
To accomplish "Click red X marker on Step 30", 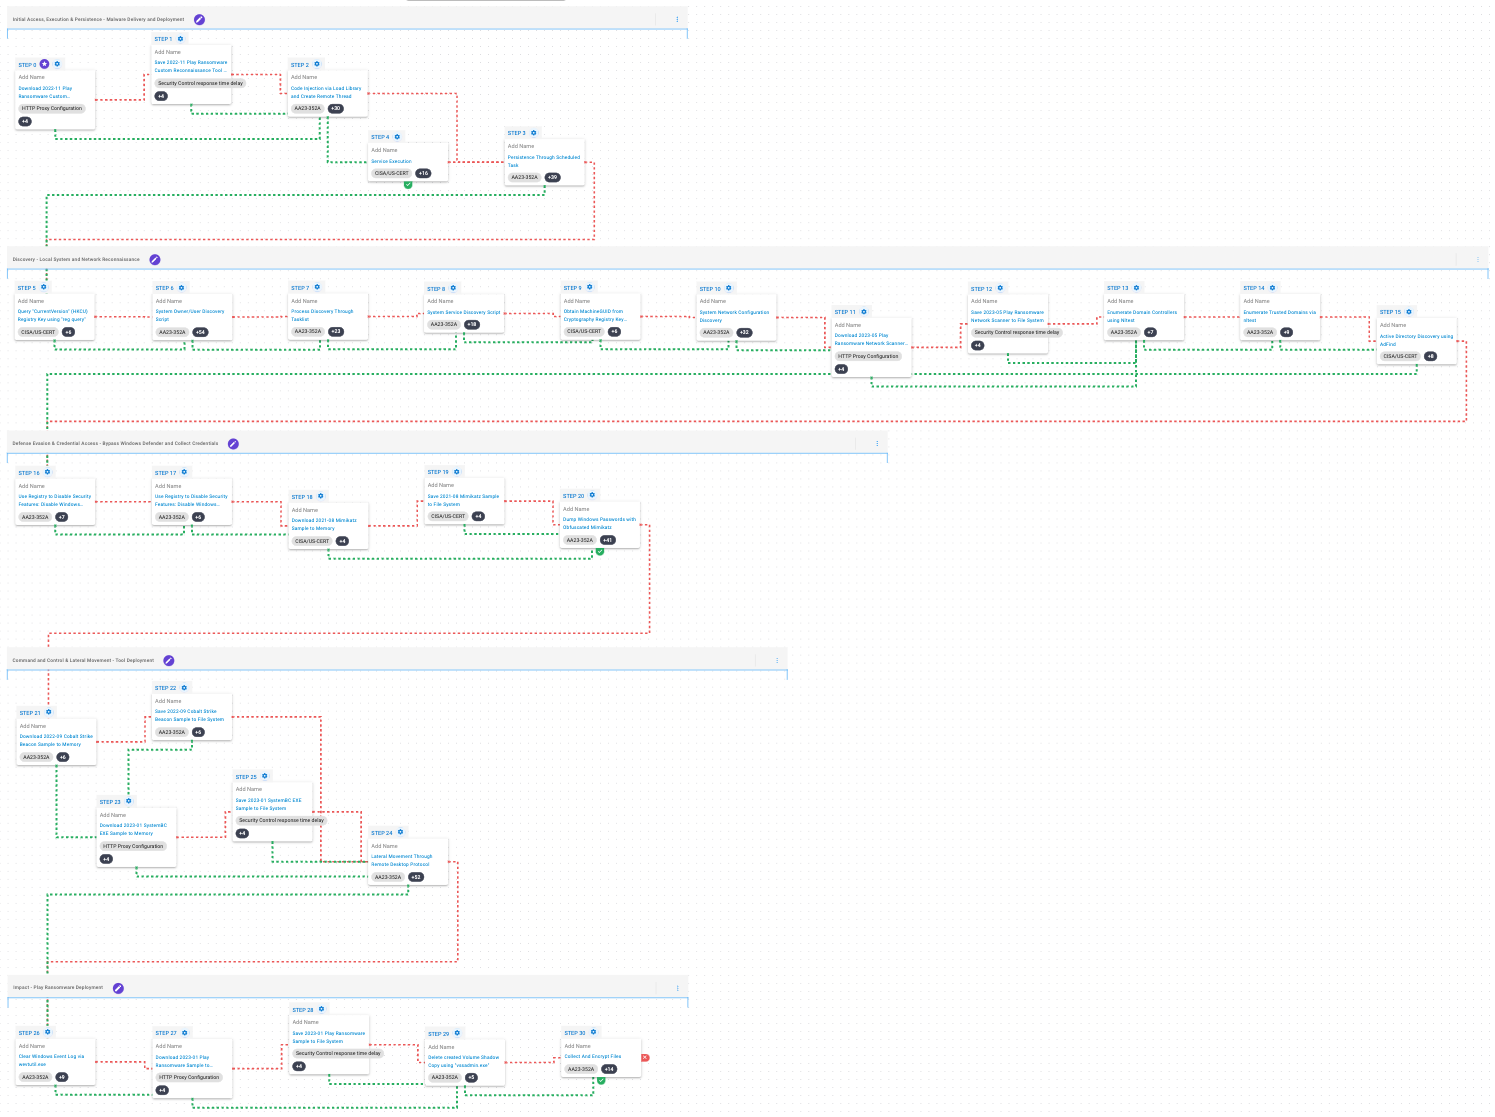I will pyautogui.click(x=645, y=1057).
